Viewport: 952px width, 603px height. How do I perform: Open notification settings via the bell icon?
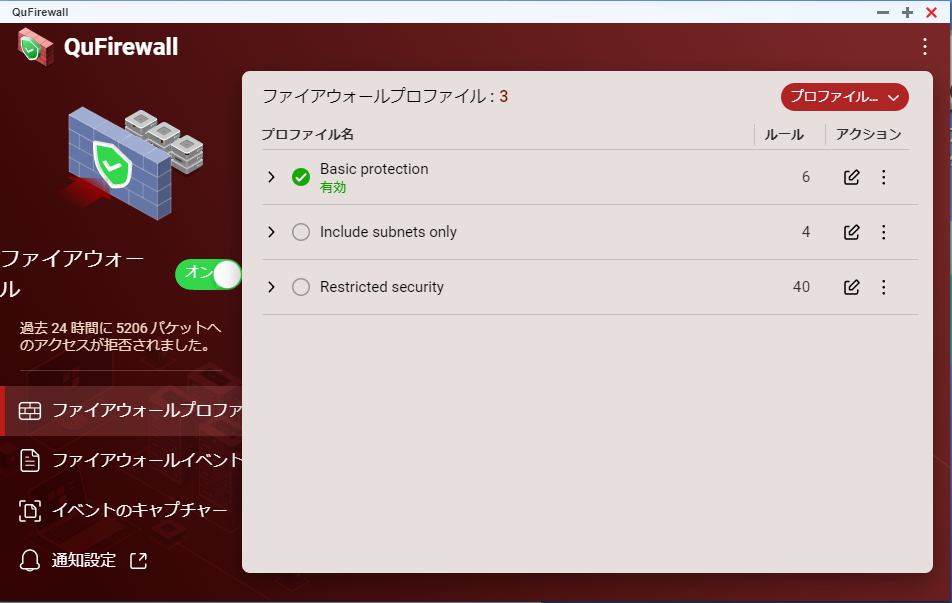(x=30, y=561)
